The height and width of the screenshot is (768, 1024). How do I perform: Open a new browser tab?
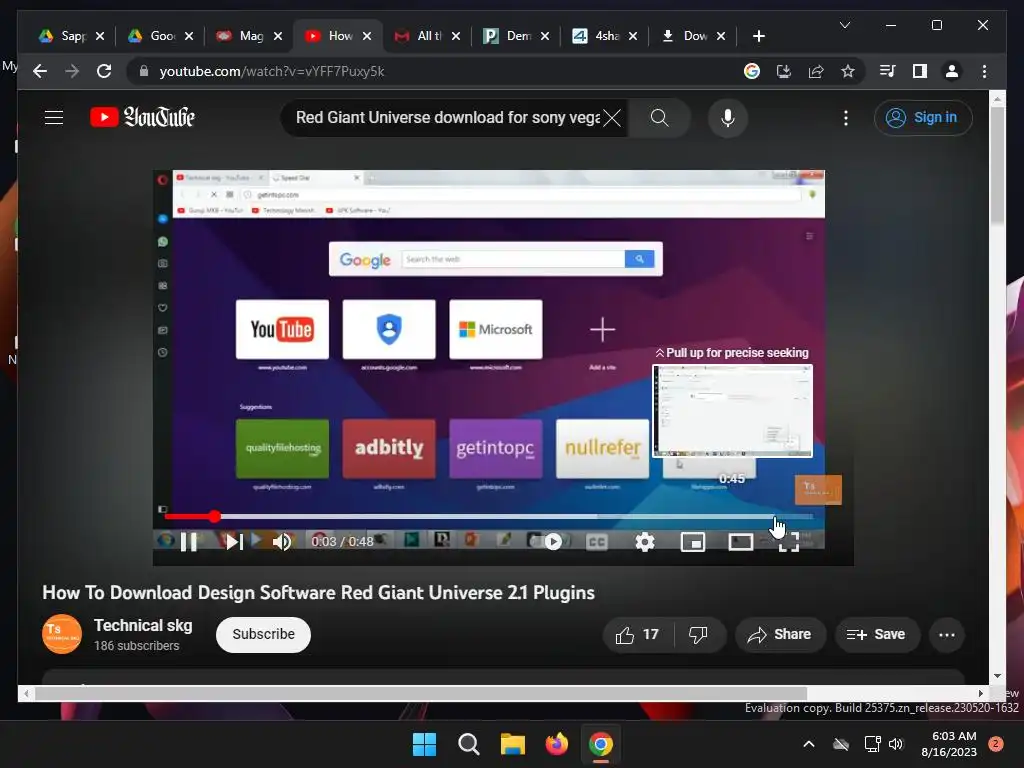click(758, 36)
